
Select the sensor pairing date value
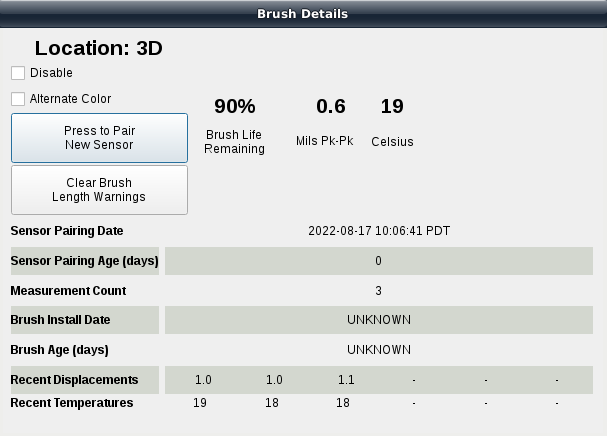click(x=379, y=231)
